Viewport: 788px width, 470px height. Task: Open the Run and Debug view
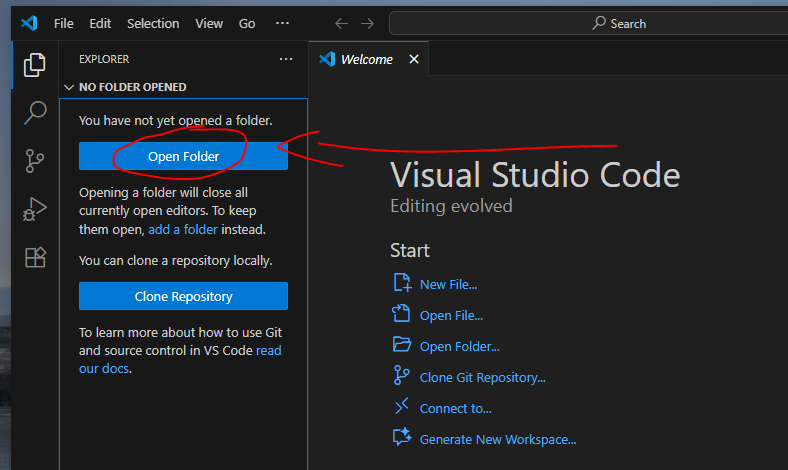tap(35, 209)
